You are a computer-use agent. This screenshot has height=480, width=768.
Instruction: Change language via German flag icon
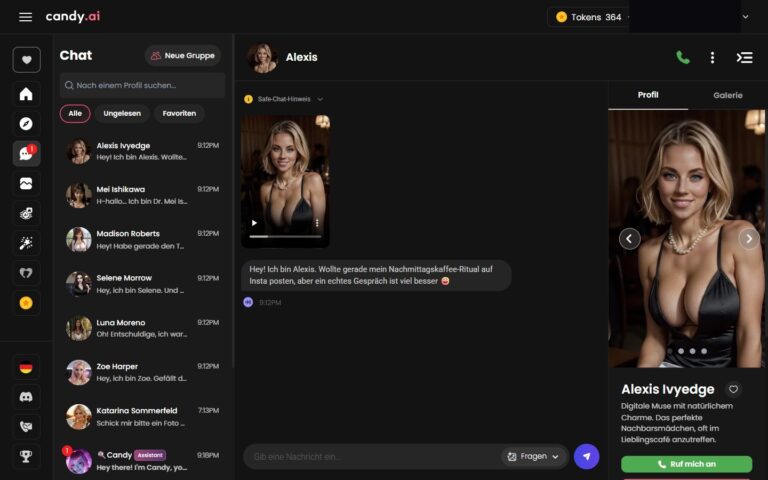pos(26,367)
